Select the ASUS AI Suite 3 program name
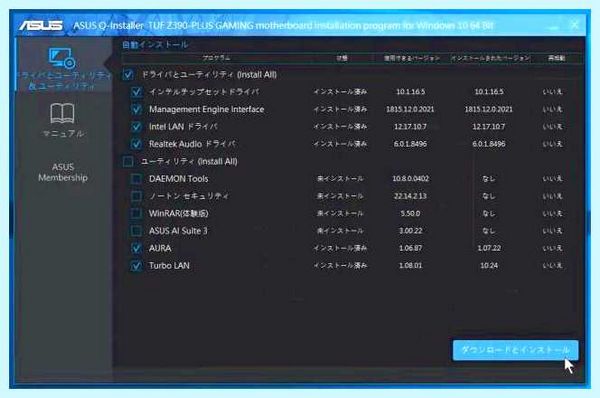 click(178, 231)
